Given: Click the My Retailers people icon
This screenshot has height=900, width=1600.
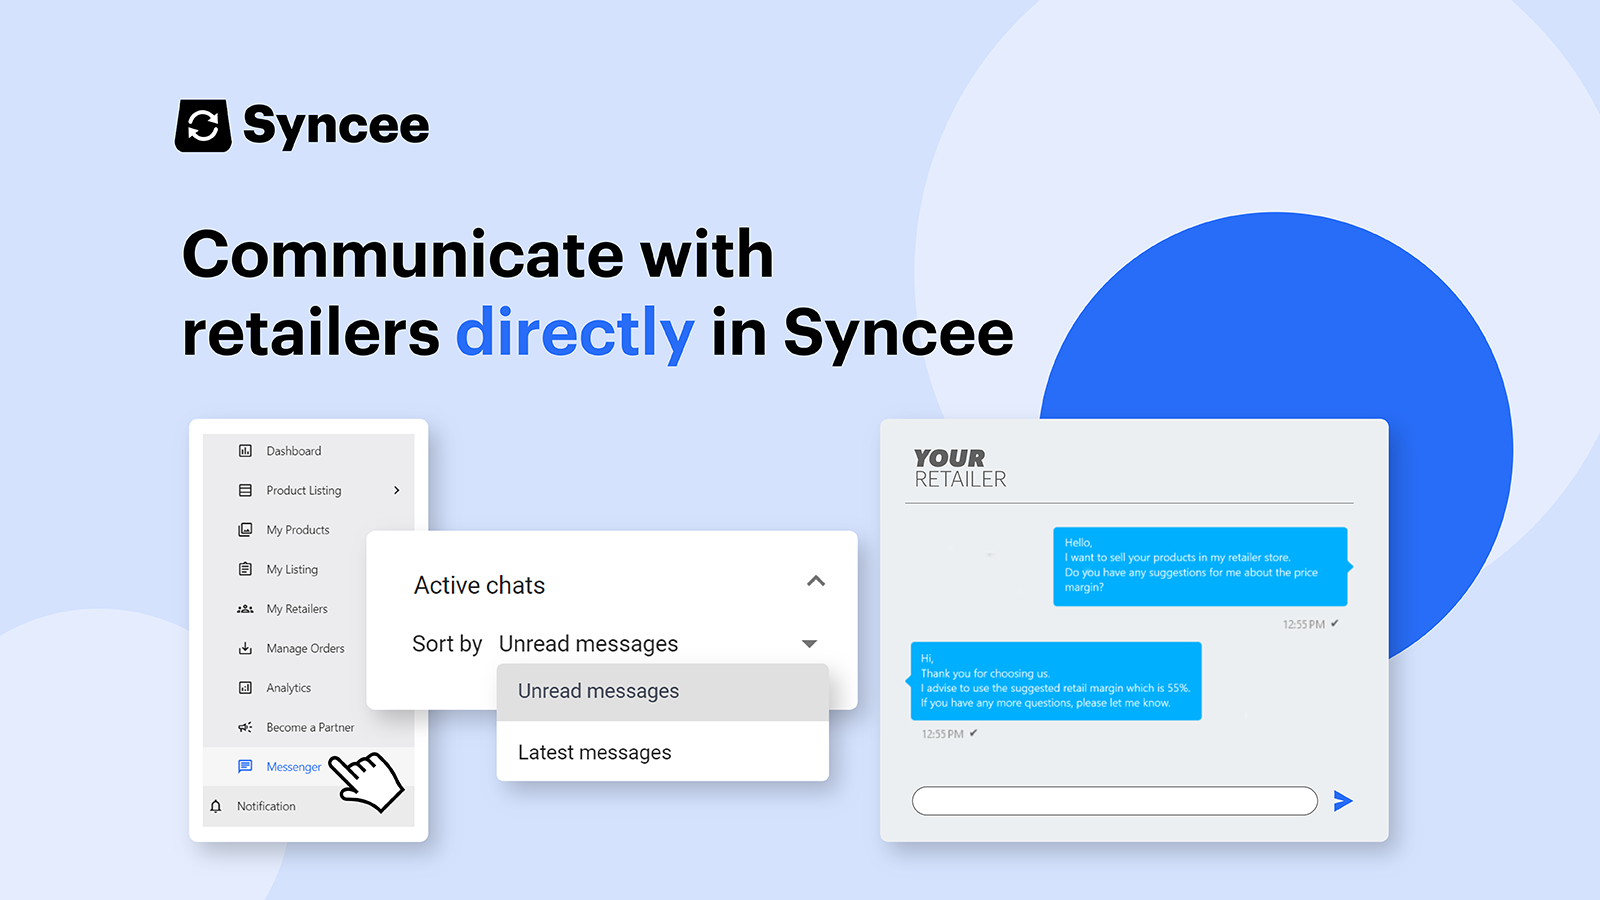Looking at the screenshot, I should pos(245,609).
